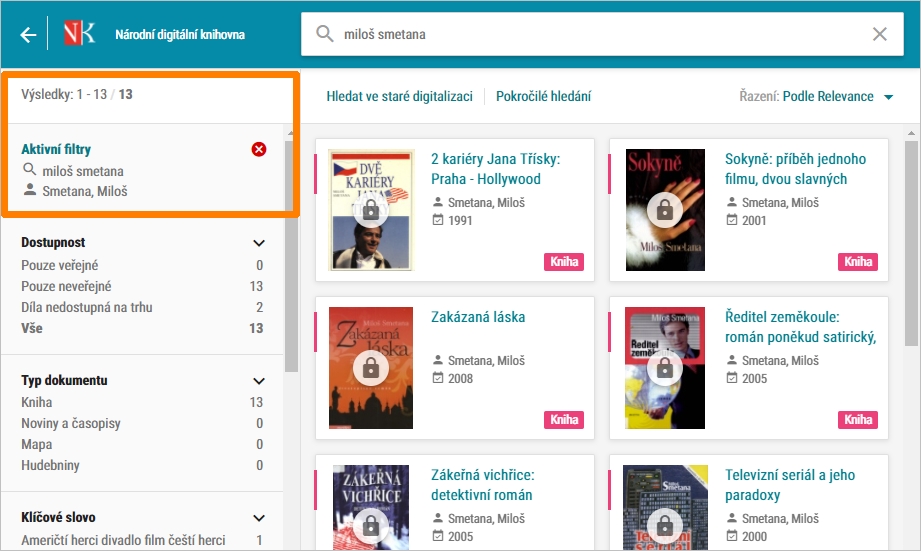Click 'Smetana, Miloš' author on the Zakázaná láska card
Screen dimensions: 921x551
[x=486, y=361]
